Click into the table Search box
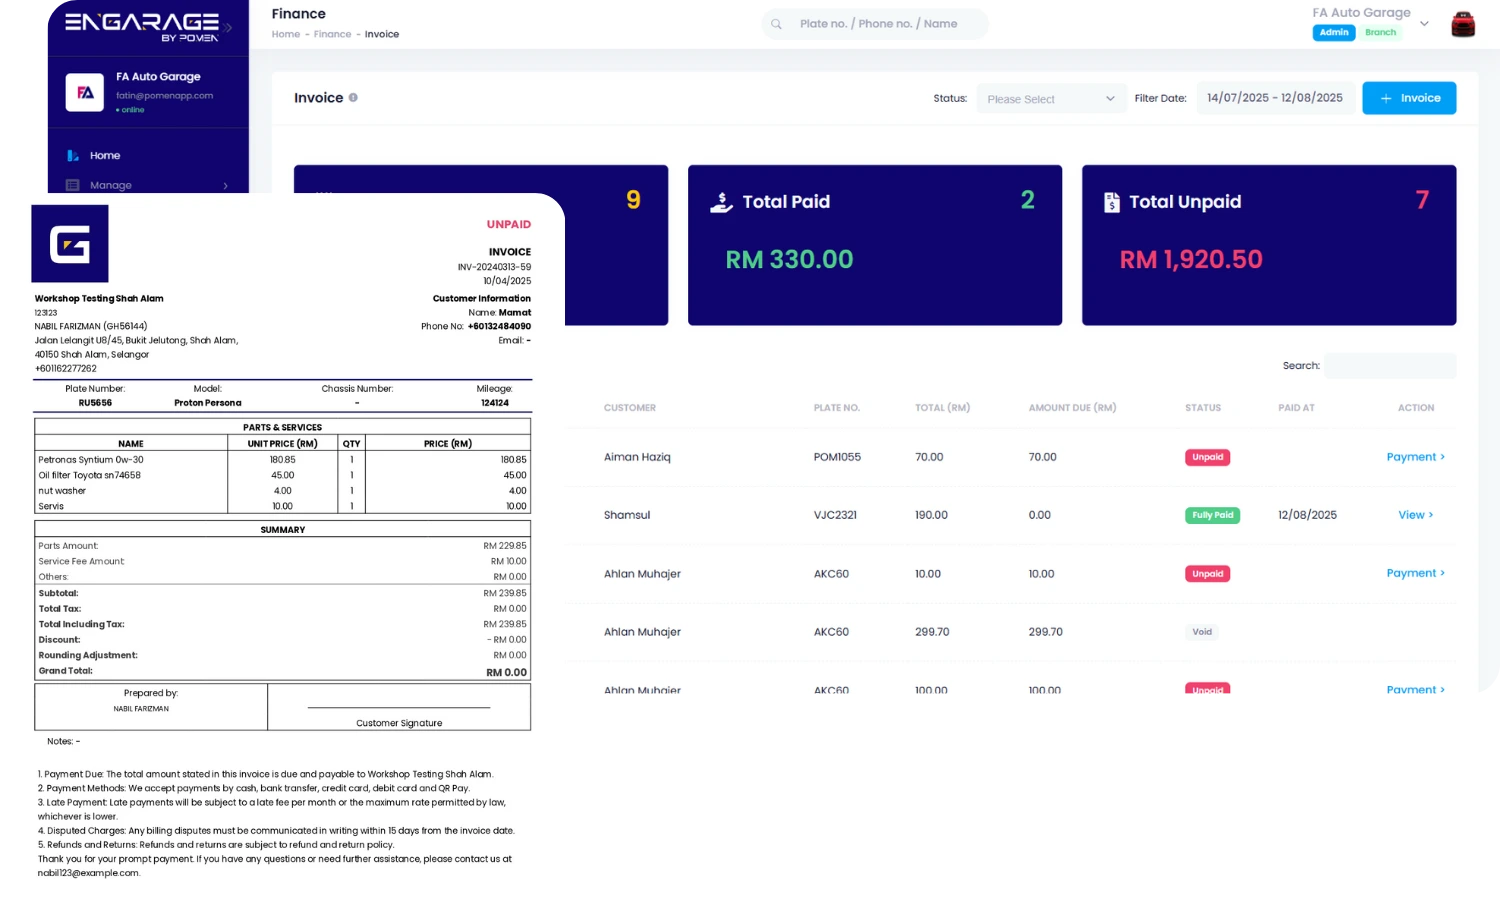 (1389, 366)
